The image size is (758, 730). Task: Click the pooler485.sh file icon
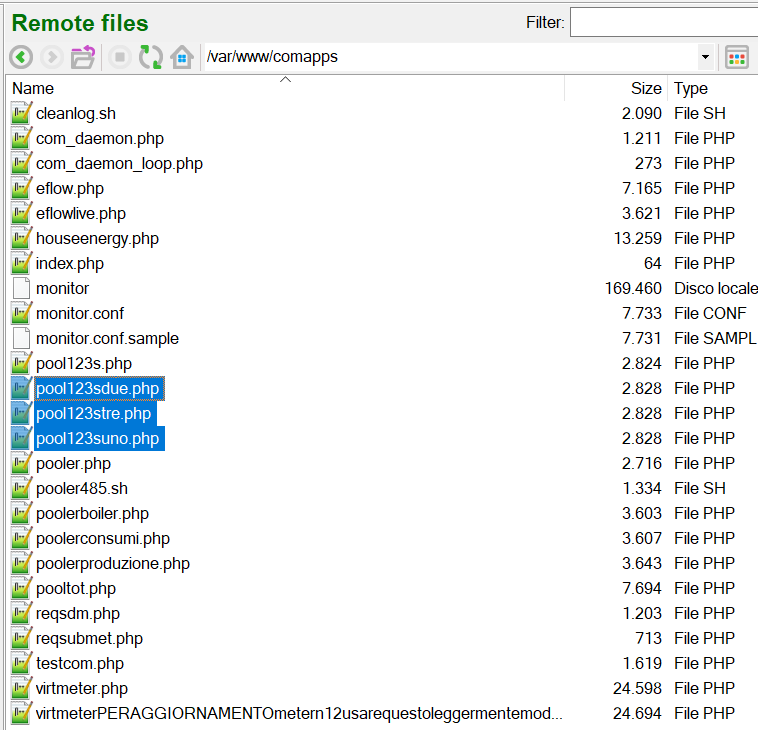pyautogui.click(x=21, y=488)
